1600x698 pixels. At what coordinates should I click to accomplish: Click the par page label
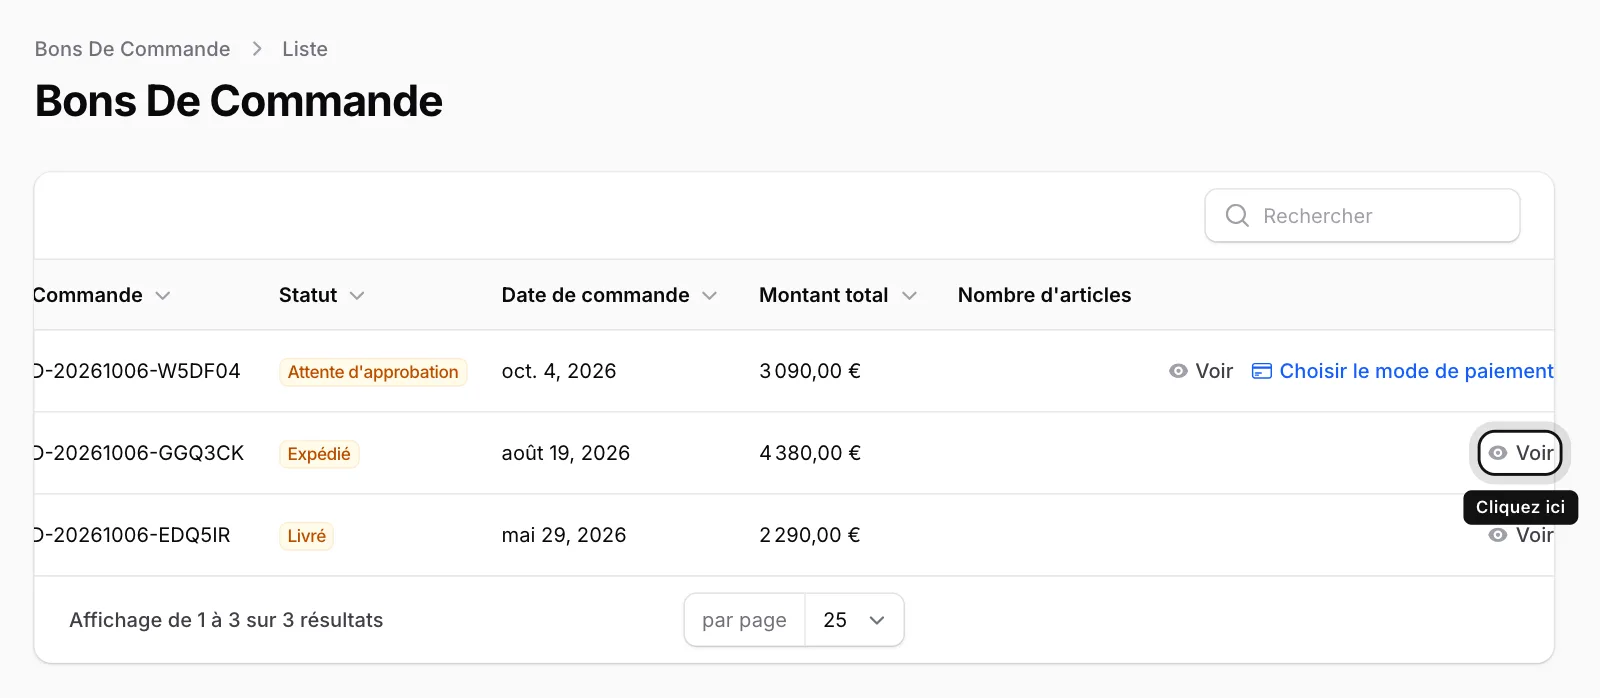coord(745,620)
